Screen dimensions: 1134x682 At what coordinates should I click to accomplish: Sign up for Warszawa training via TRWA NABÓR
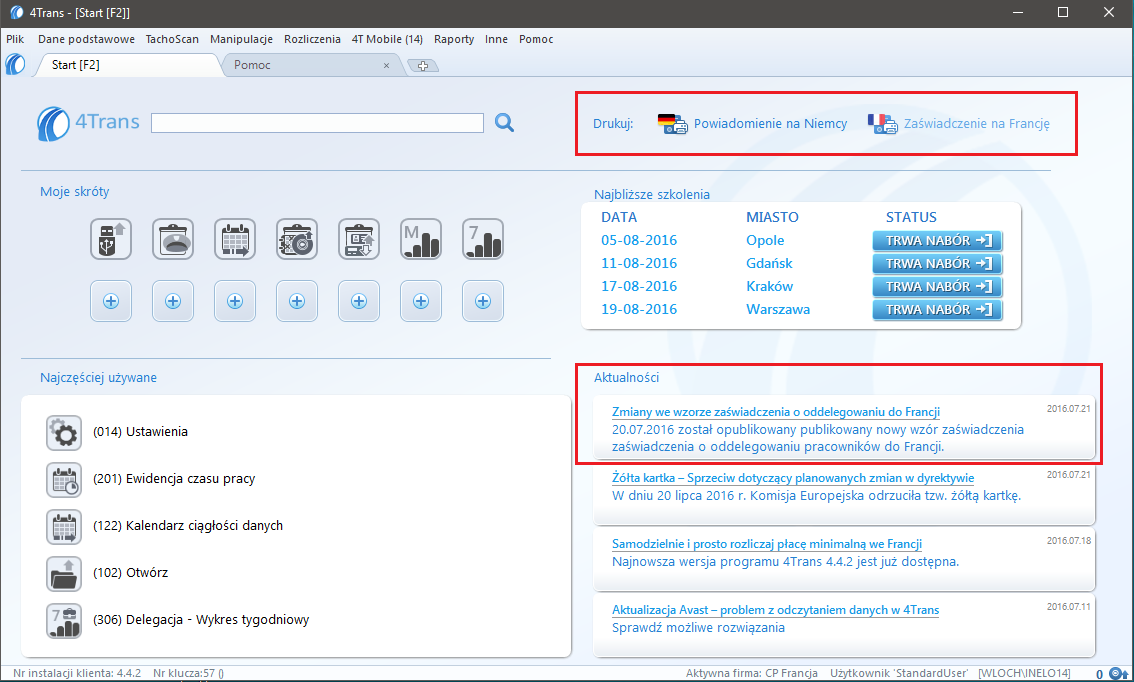(937, 310)
